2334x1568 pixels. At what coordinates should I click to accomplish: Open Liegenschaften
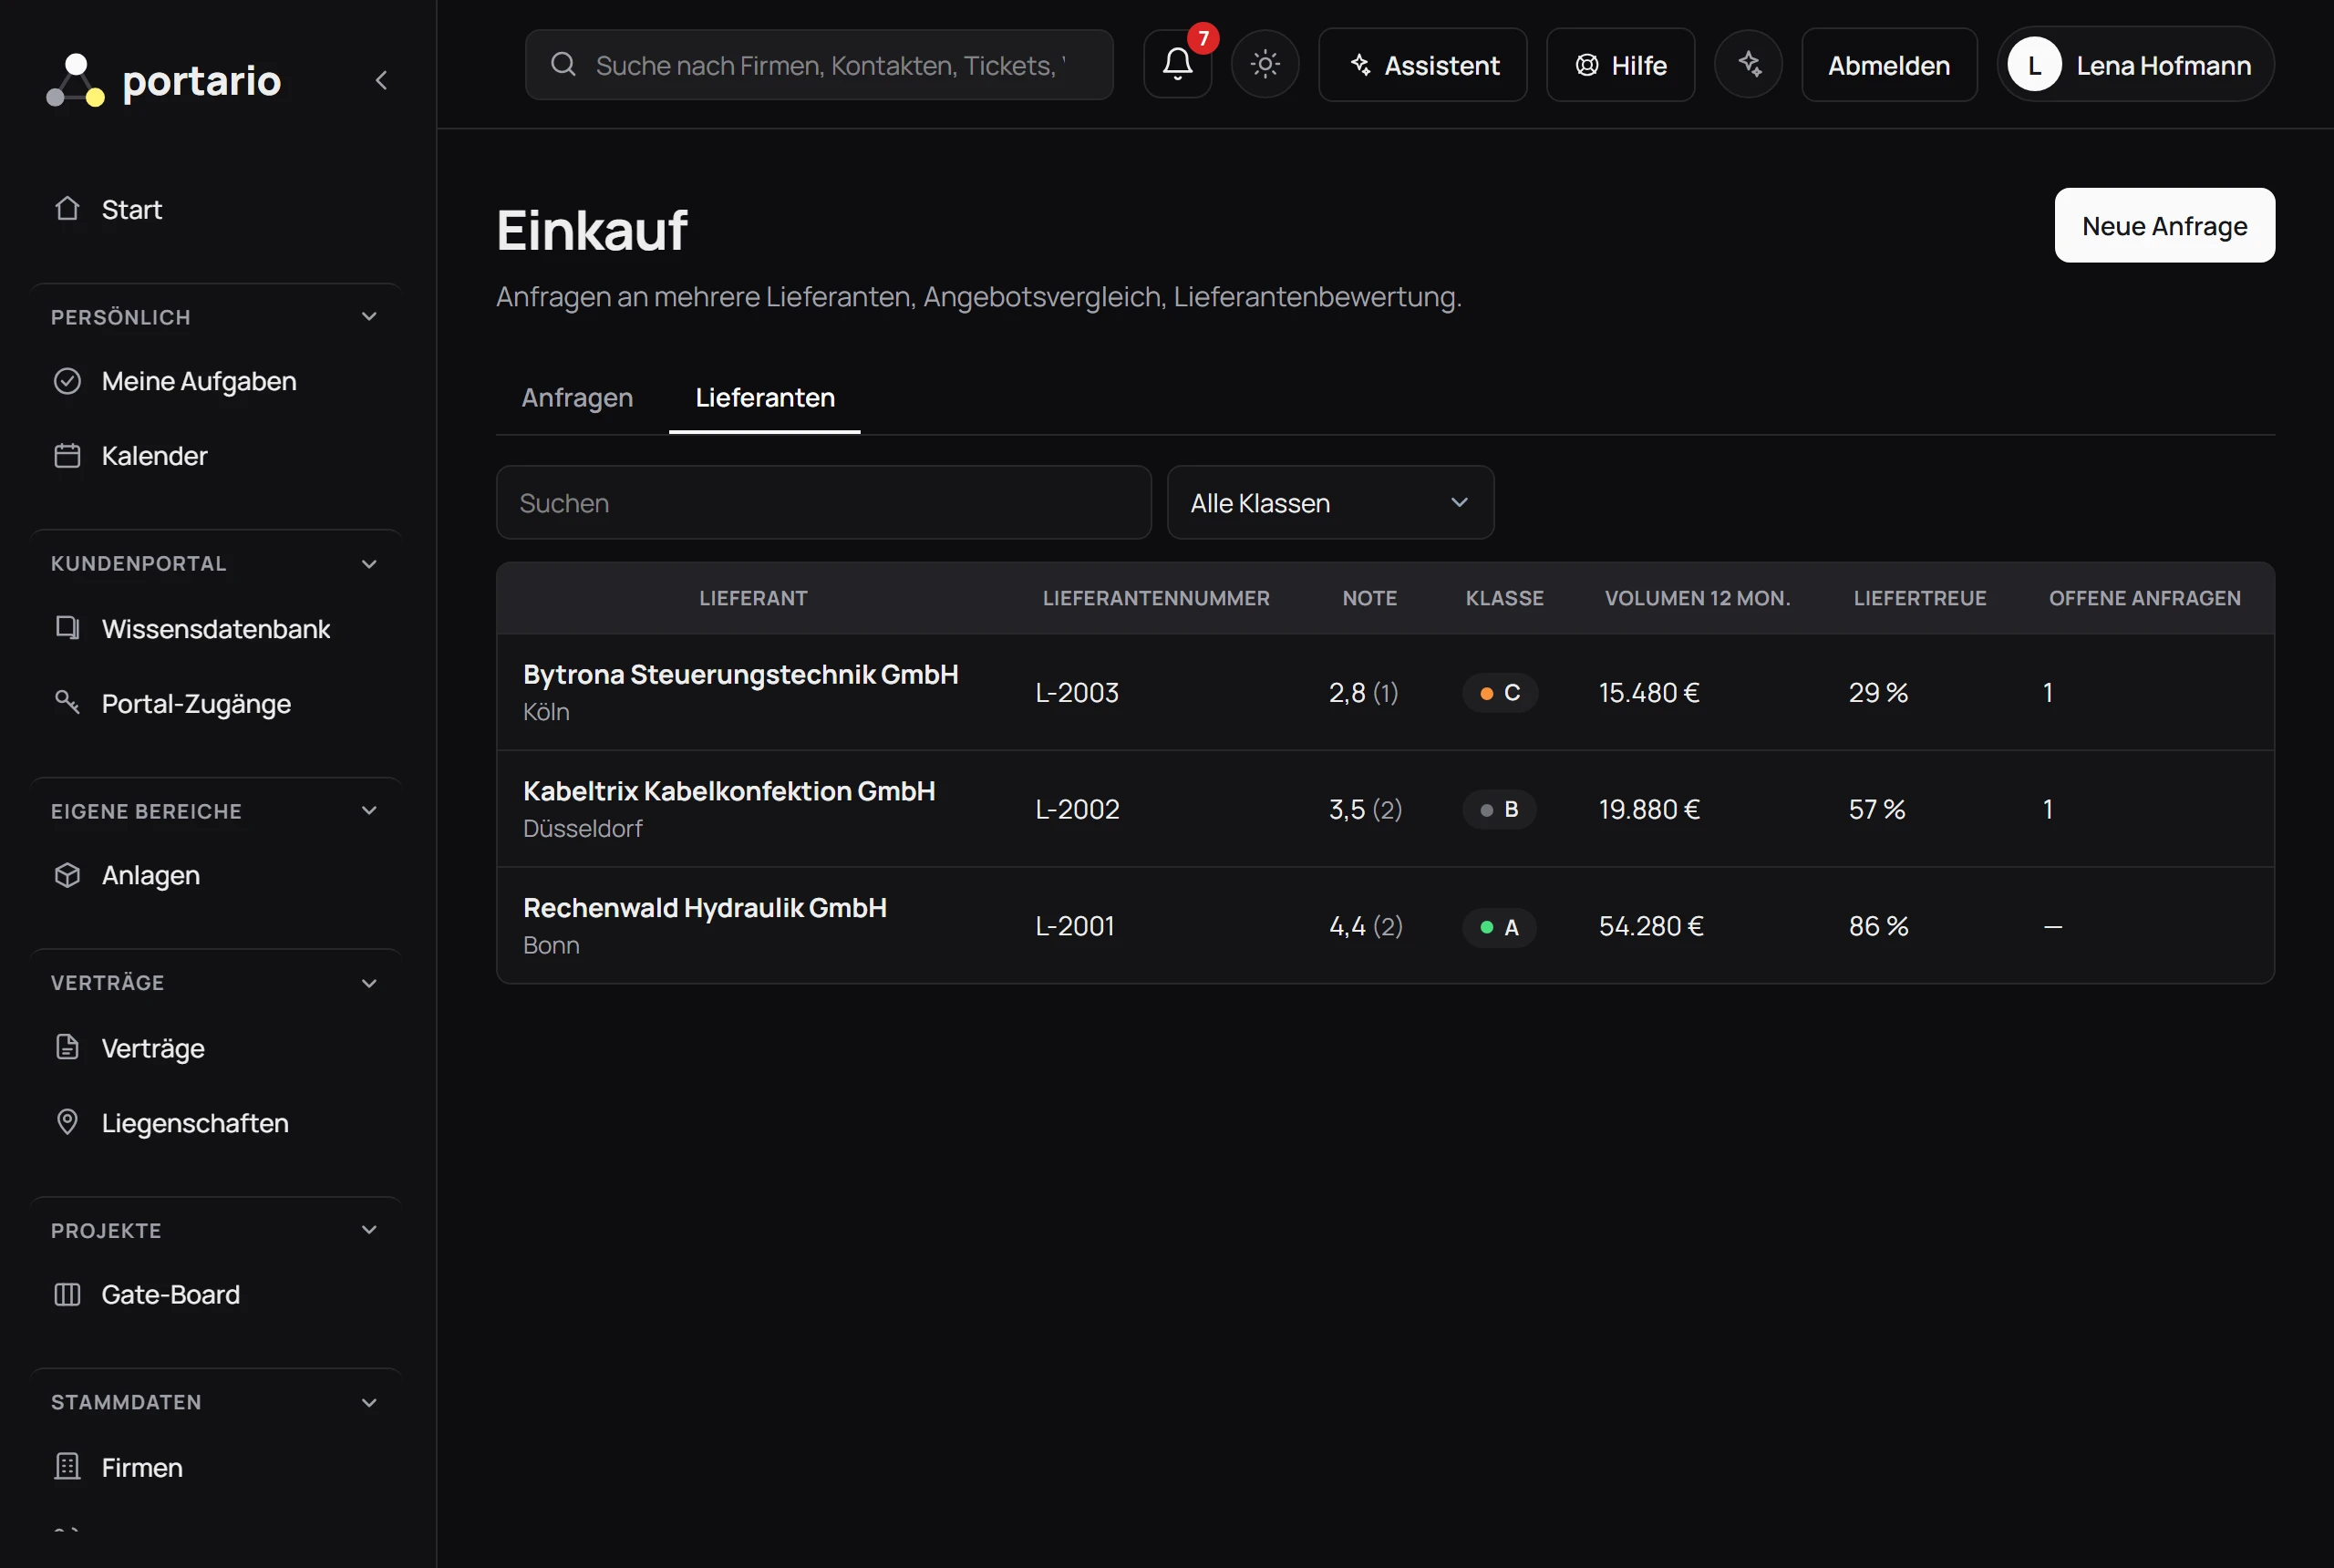click(218, 1122)
